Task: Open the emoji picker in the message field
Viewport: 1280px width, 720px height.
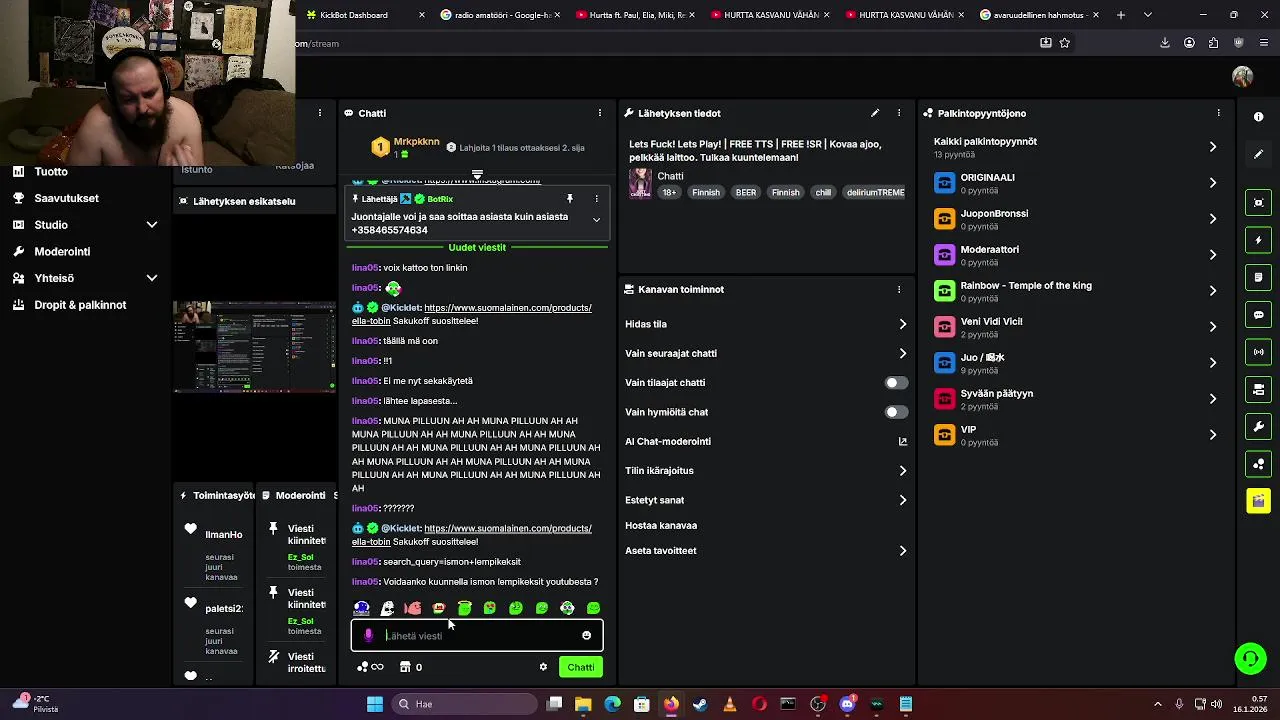Action: 586,635
